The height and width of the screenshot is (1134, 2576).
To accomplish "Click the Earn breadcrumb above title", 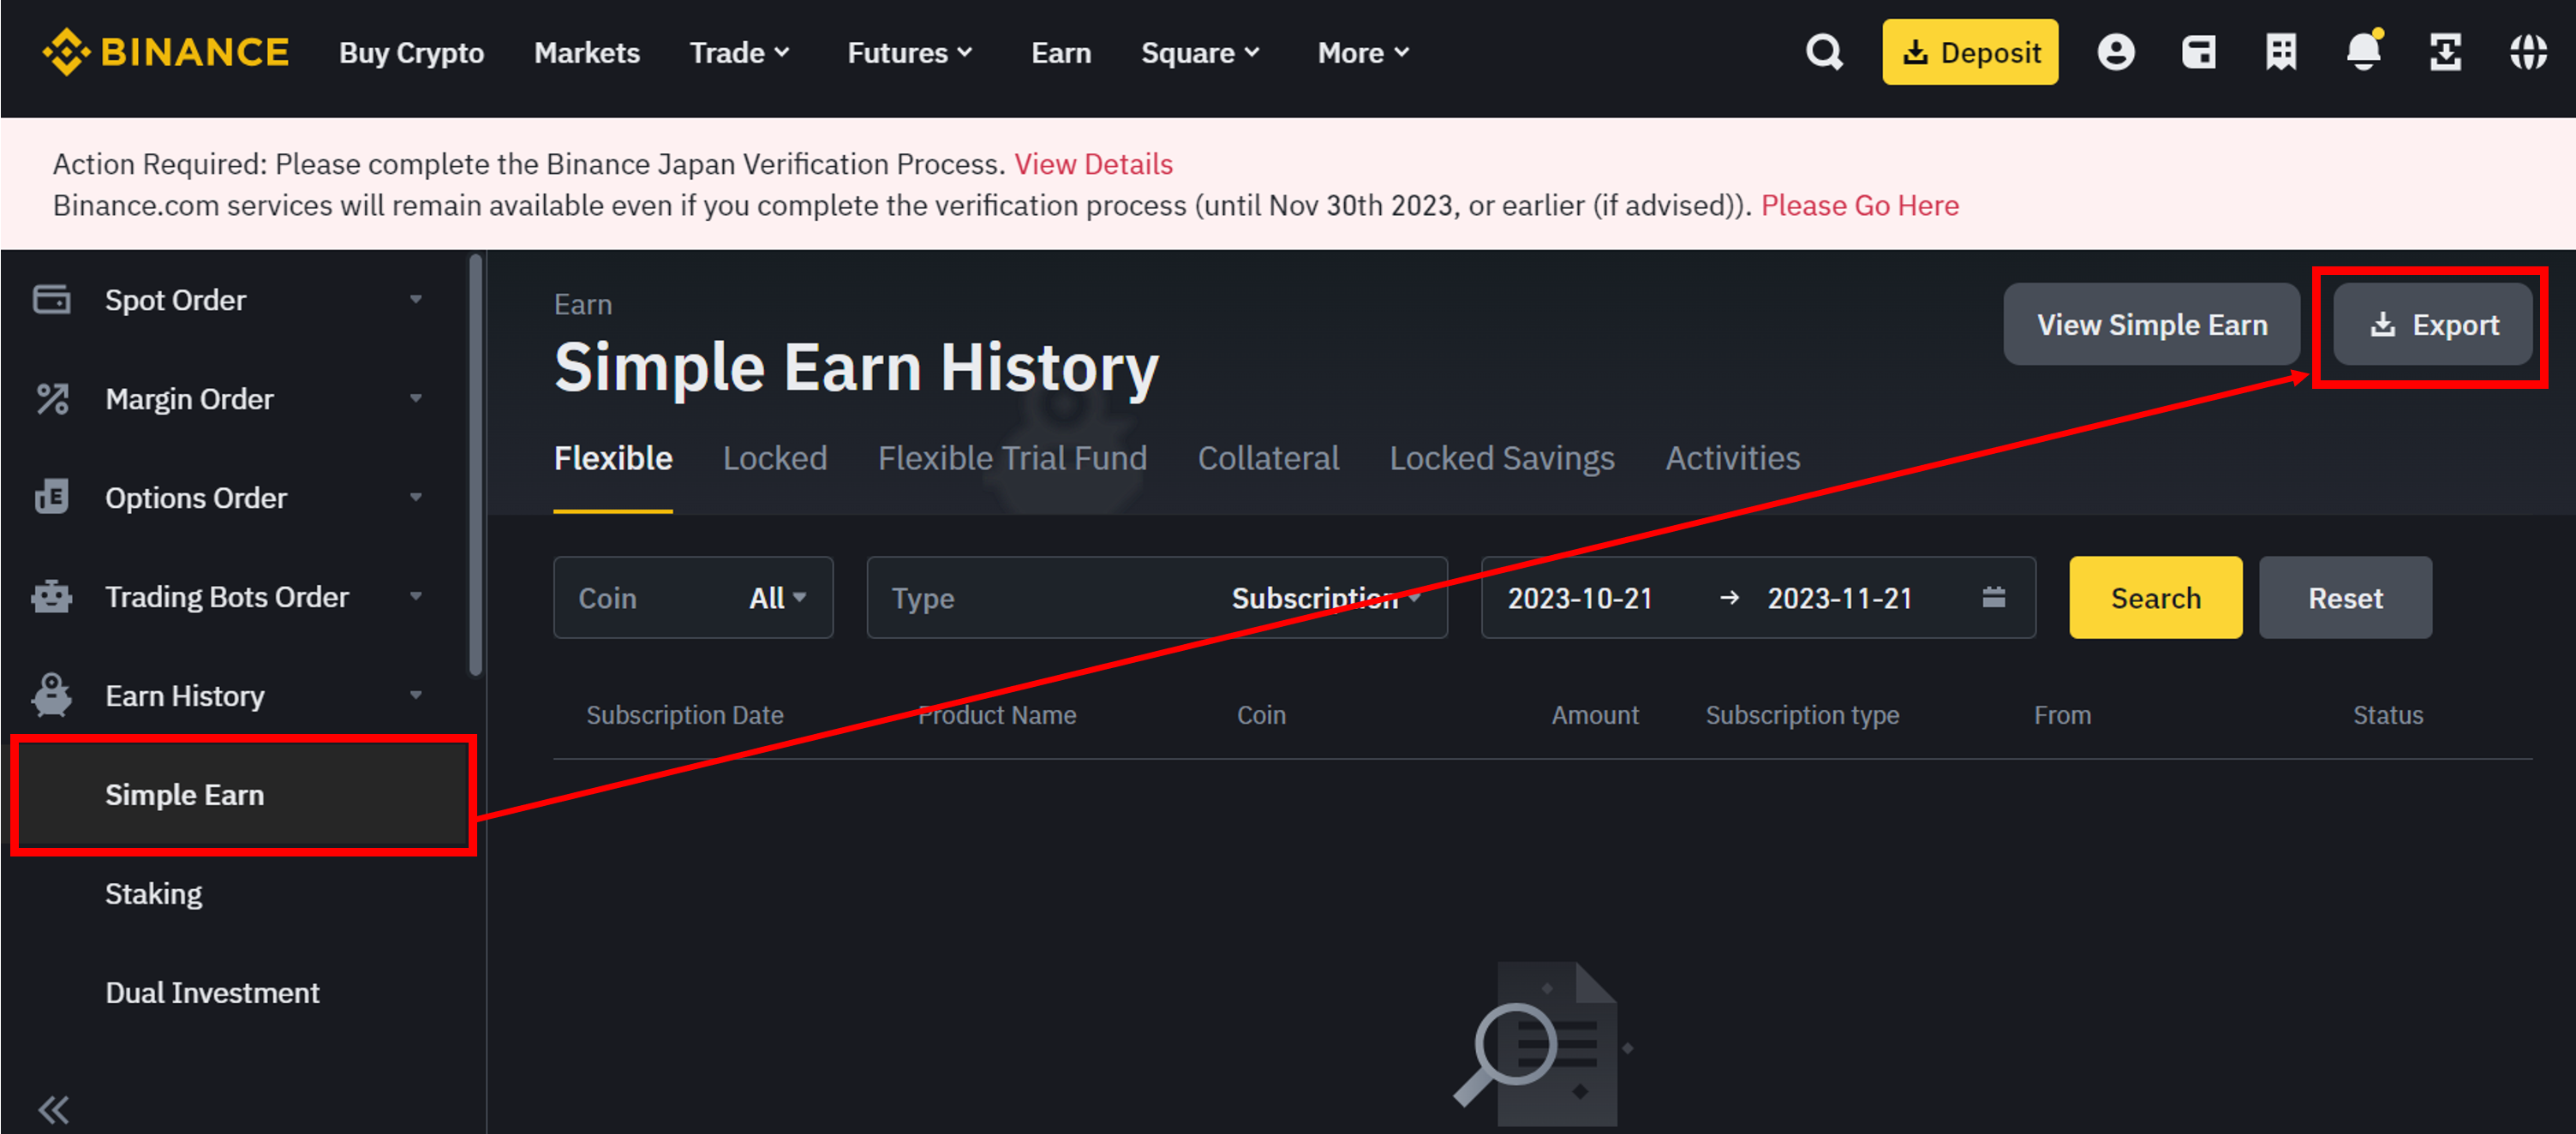I will pyautogui.click(x=583, y=304).
